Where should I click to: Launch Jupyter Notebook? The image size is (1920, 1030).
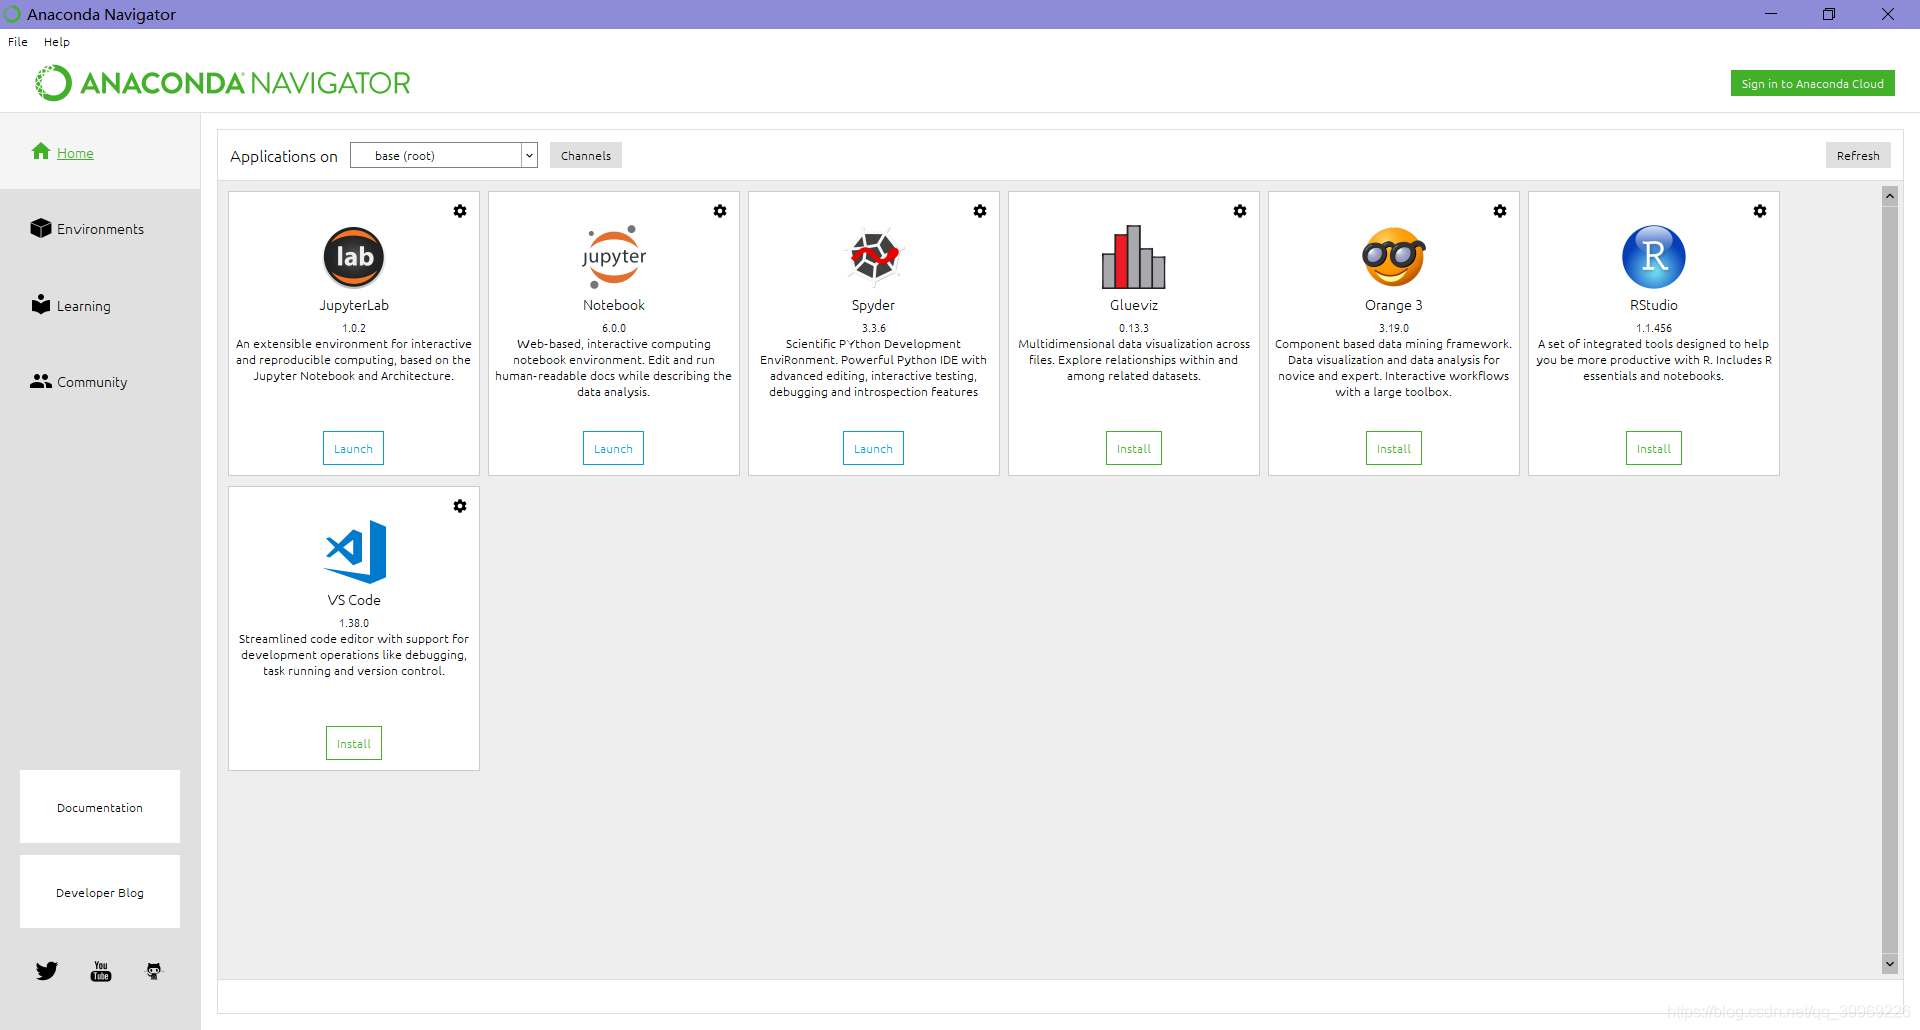[x=613, y=449]
